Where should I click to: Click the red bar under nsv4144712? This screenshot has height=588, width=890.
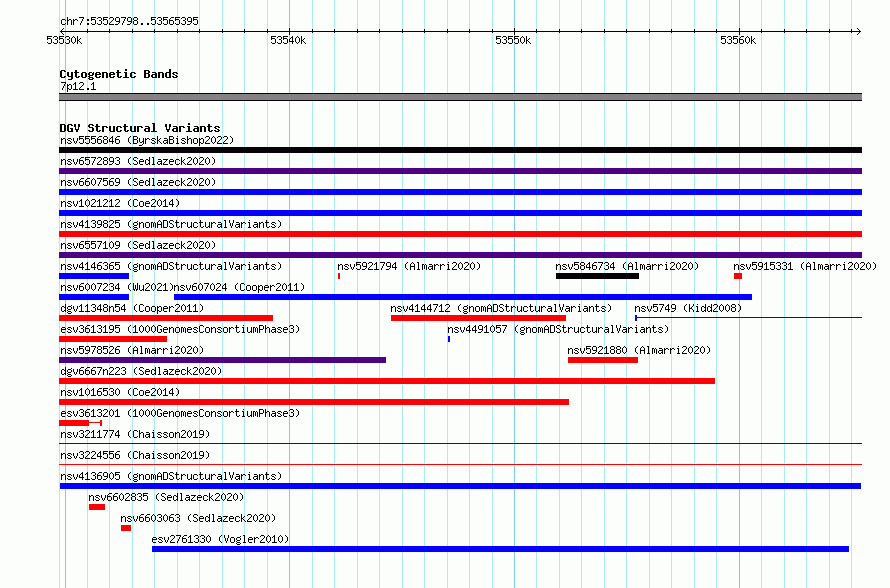(x=478, y=318)
